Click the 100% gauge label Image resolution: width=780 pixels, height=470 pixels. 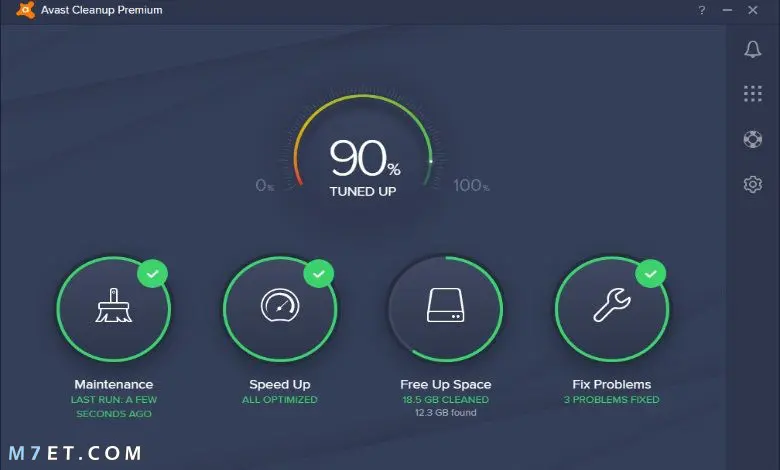coord(471,186)
